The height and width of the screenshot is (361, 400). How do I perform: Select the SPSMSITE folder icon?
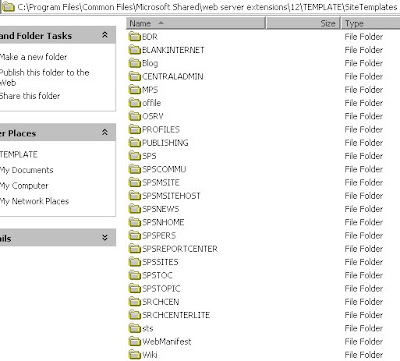coord(135,182)
